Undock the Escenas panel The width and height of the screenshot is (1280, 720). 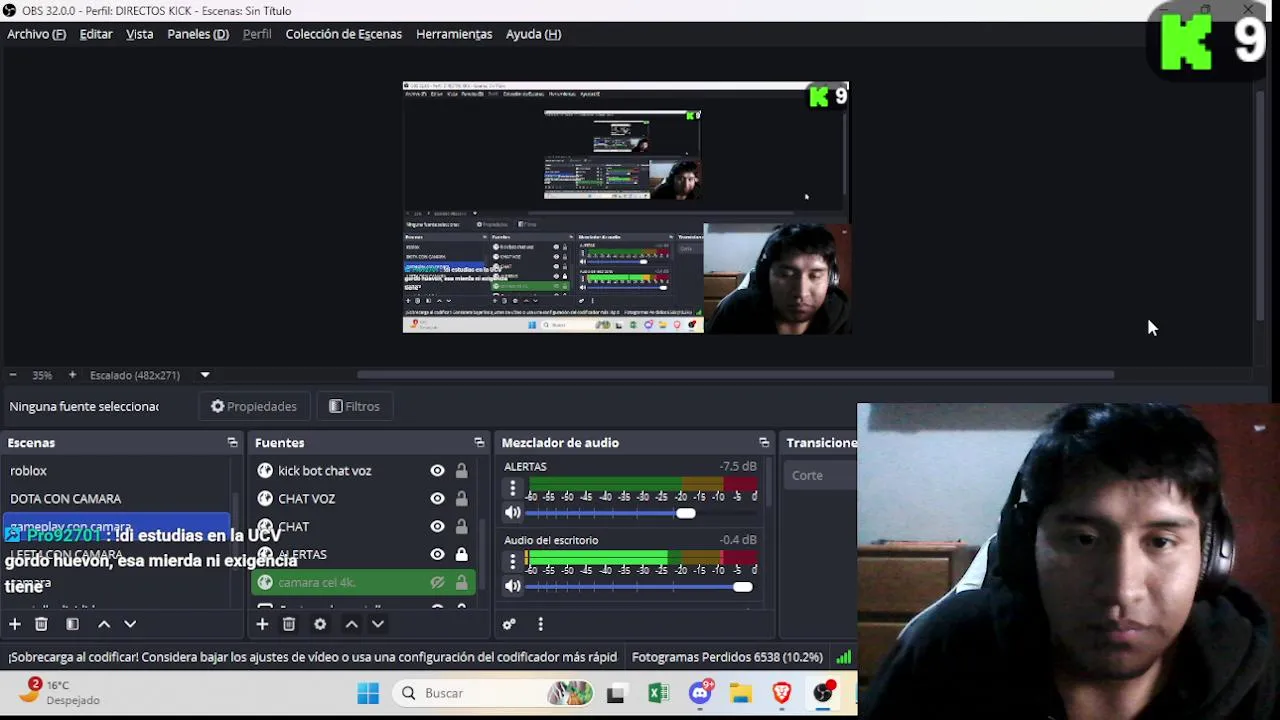[x=232, y=442]
